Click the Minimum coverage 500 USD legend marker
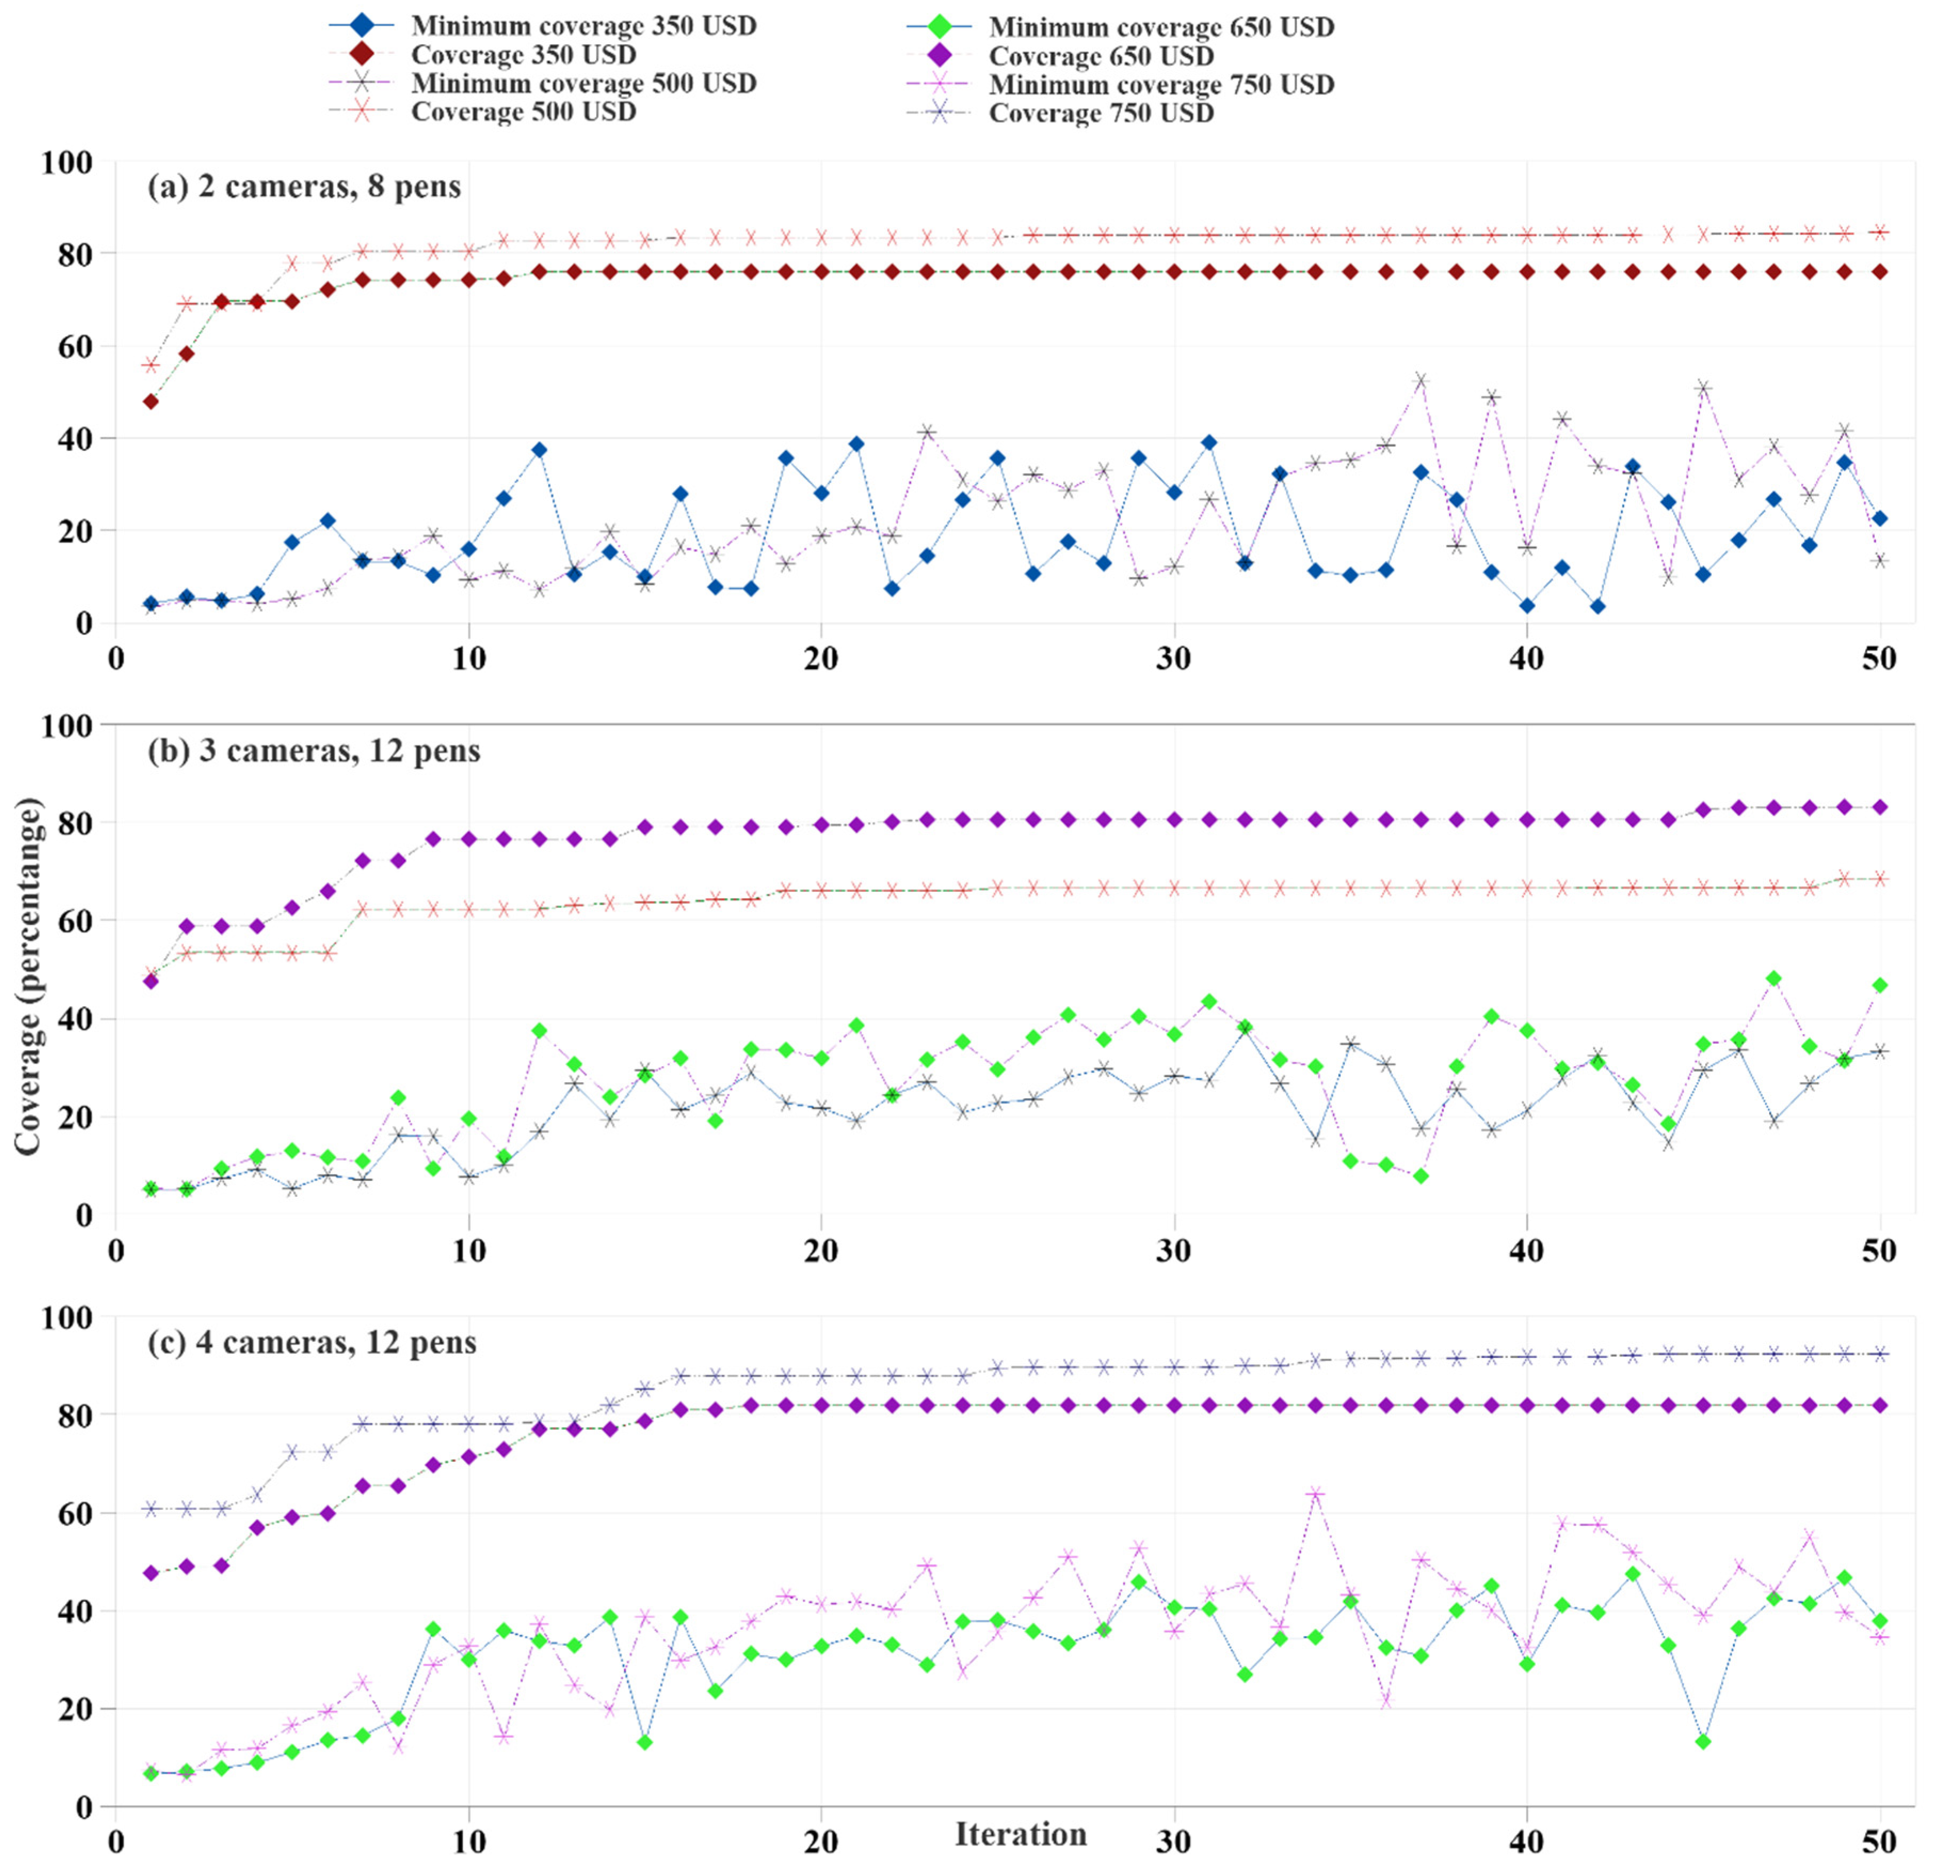This screenshot has height=1876, width=1960. [362, 83]
